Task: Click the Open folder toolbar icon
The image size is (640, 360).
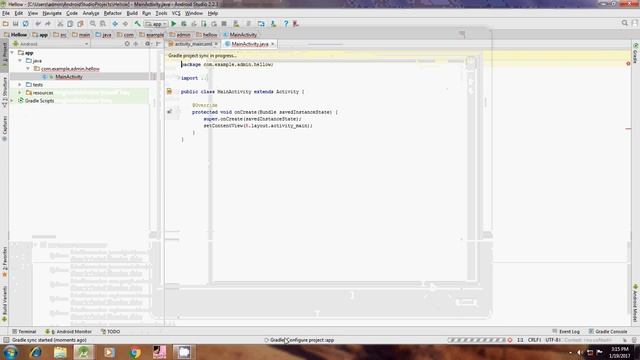Action: [5, 24]
